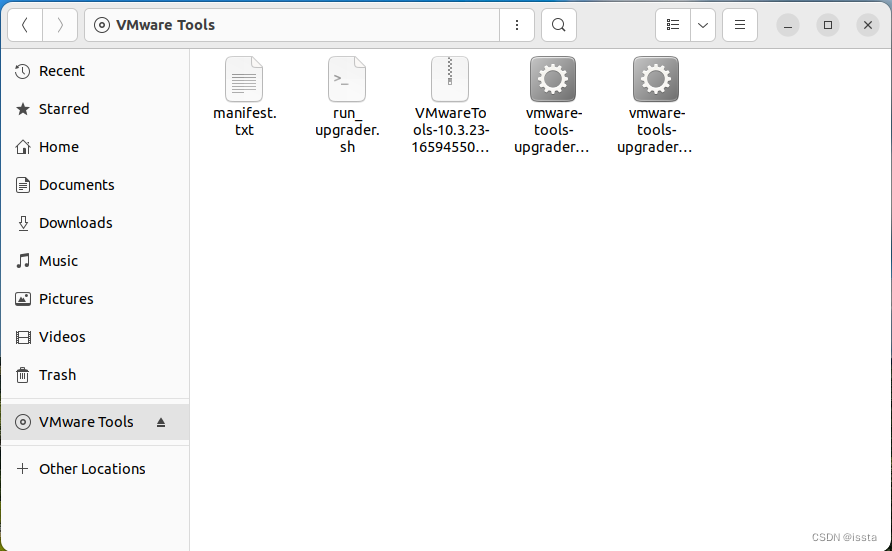Viewport: 892px width, 551px height.
Task: Open Pictures in the sidebar
Action: [95, 299]
